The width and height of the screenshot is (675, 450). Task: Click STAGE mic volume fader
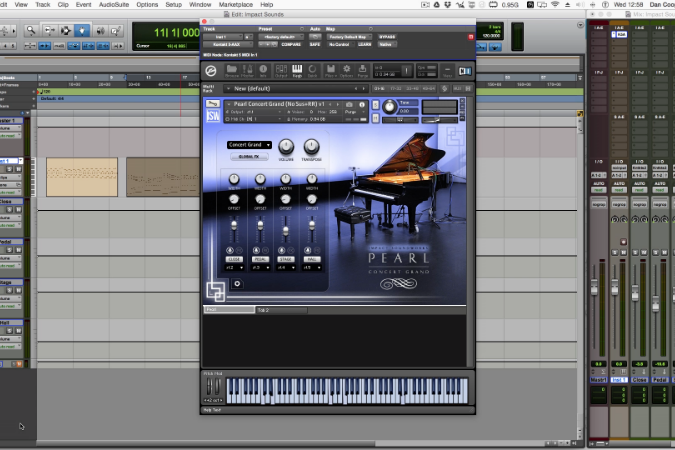click(286, 232)
